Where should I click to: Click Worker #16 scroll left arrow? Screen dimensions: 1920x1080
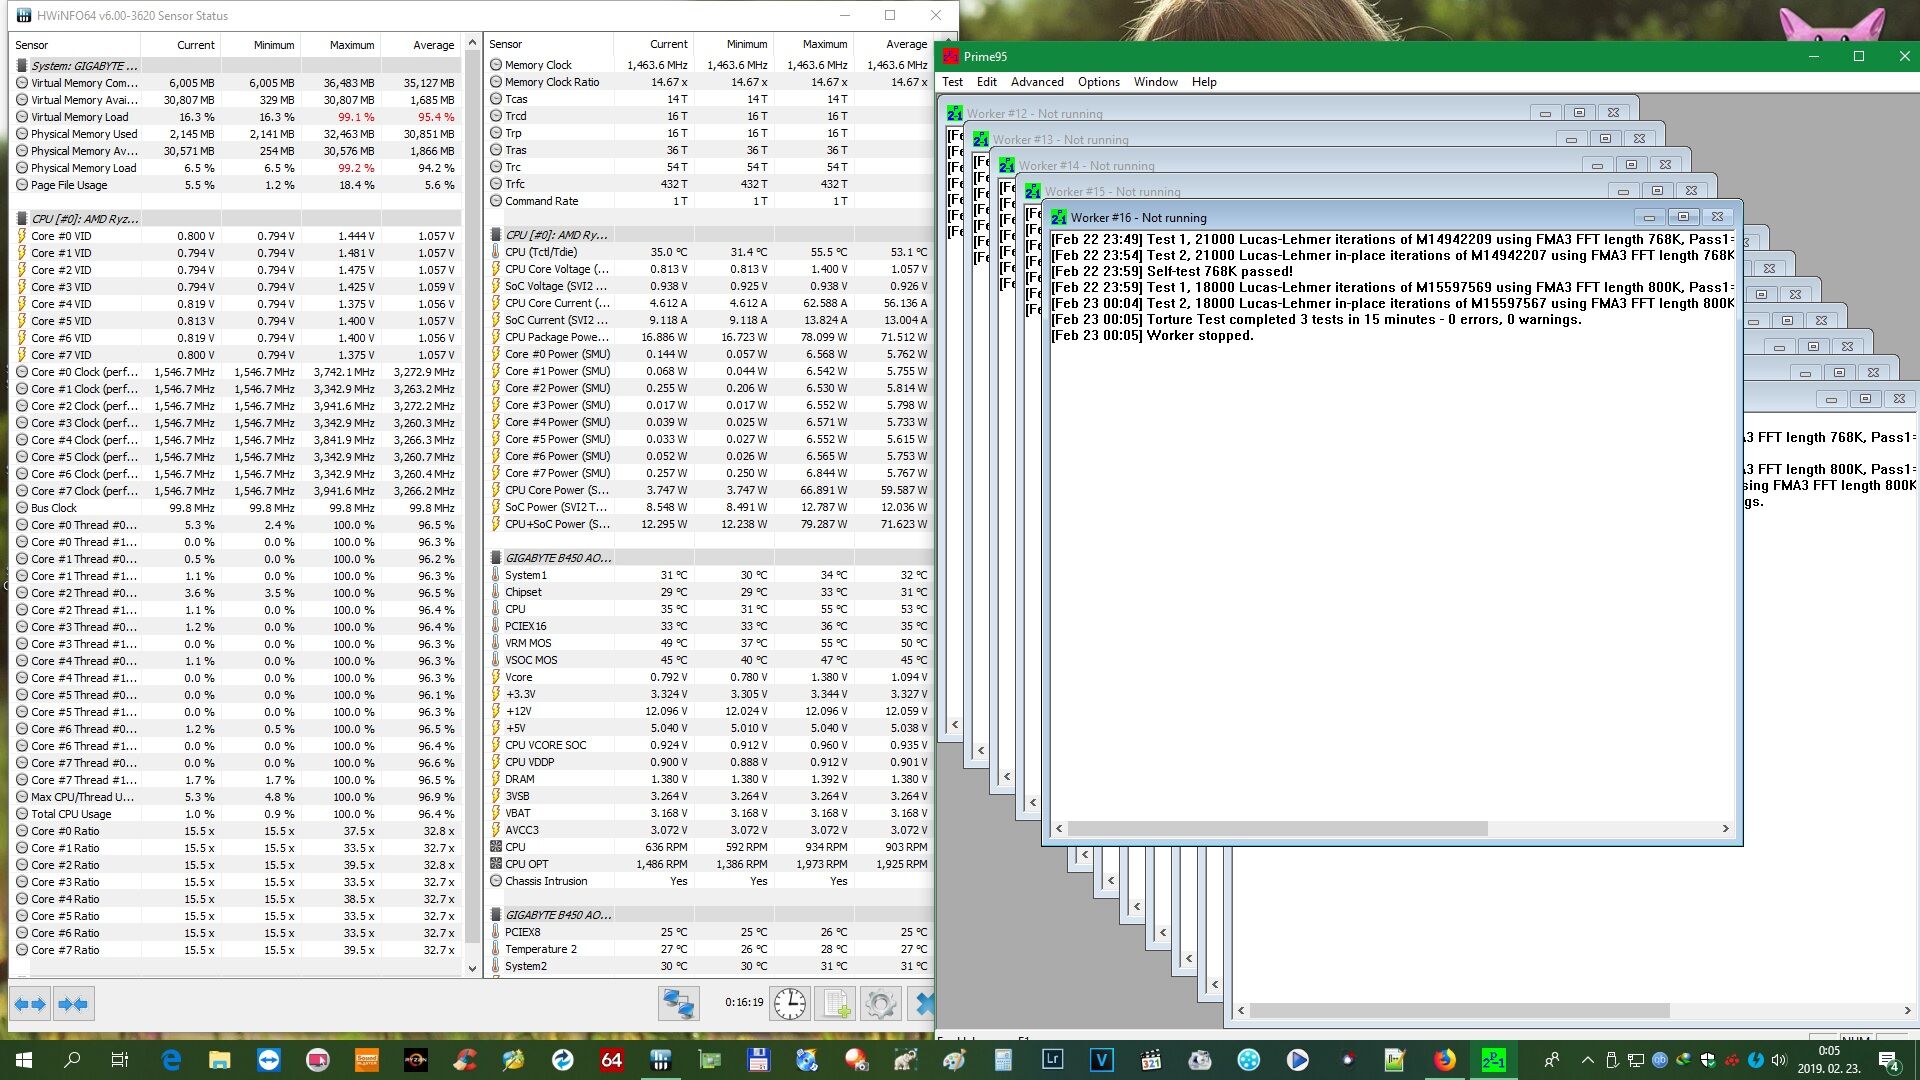[x=1059, y=829]
